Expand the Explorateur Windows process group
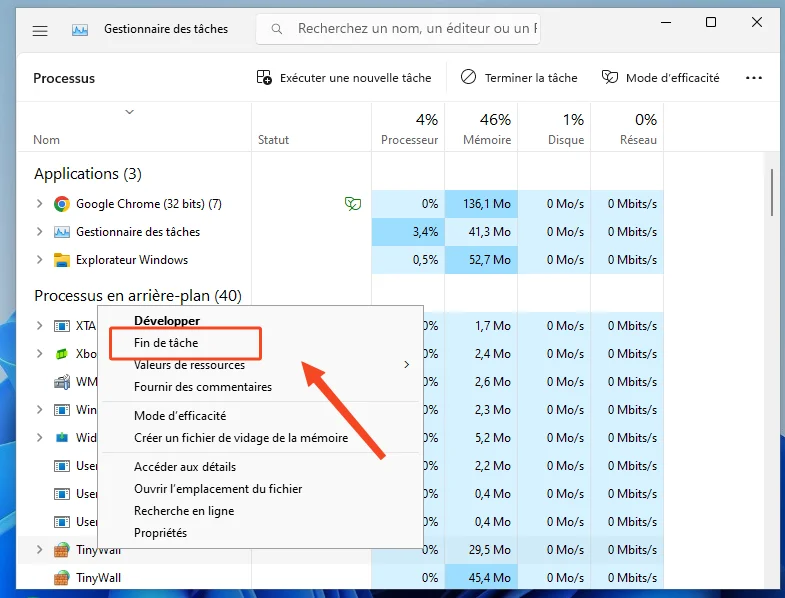Viewport: 785px width, 598px height. coord(40,260)
